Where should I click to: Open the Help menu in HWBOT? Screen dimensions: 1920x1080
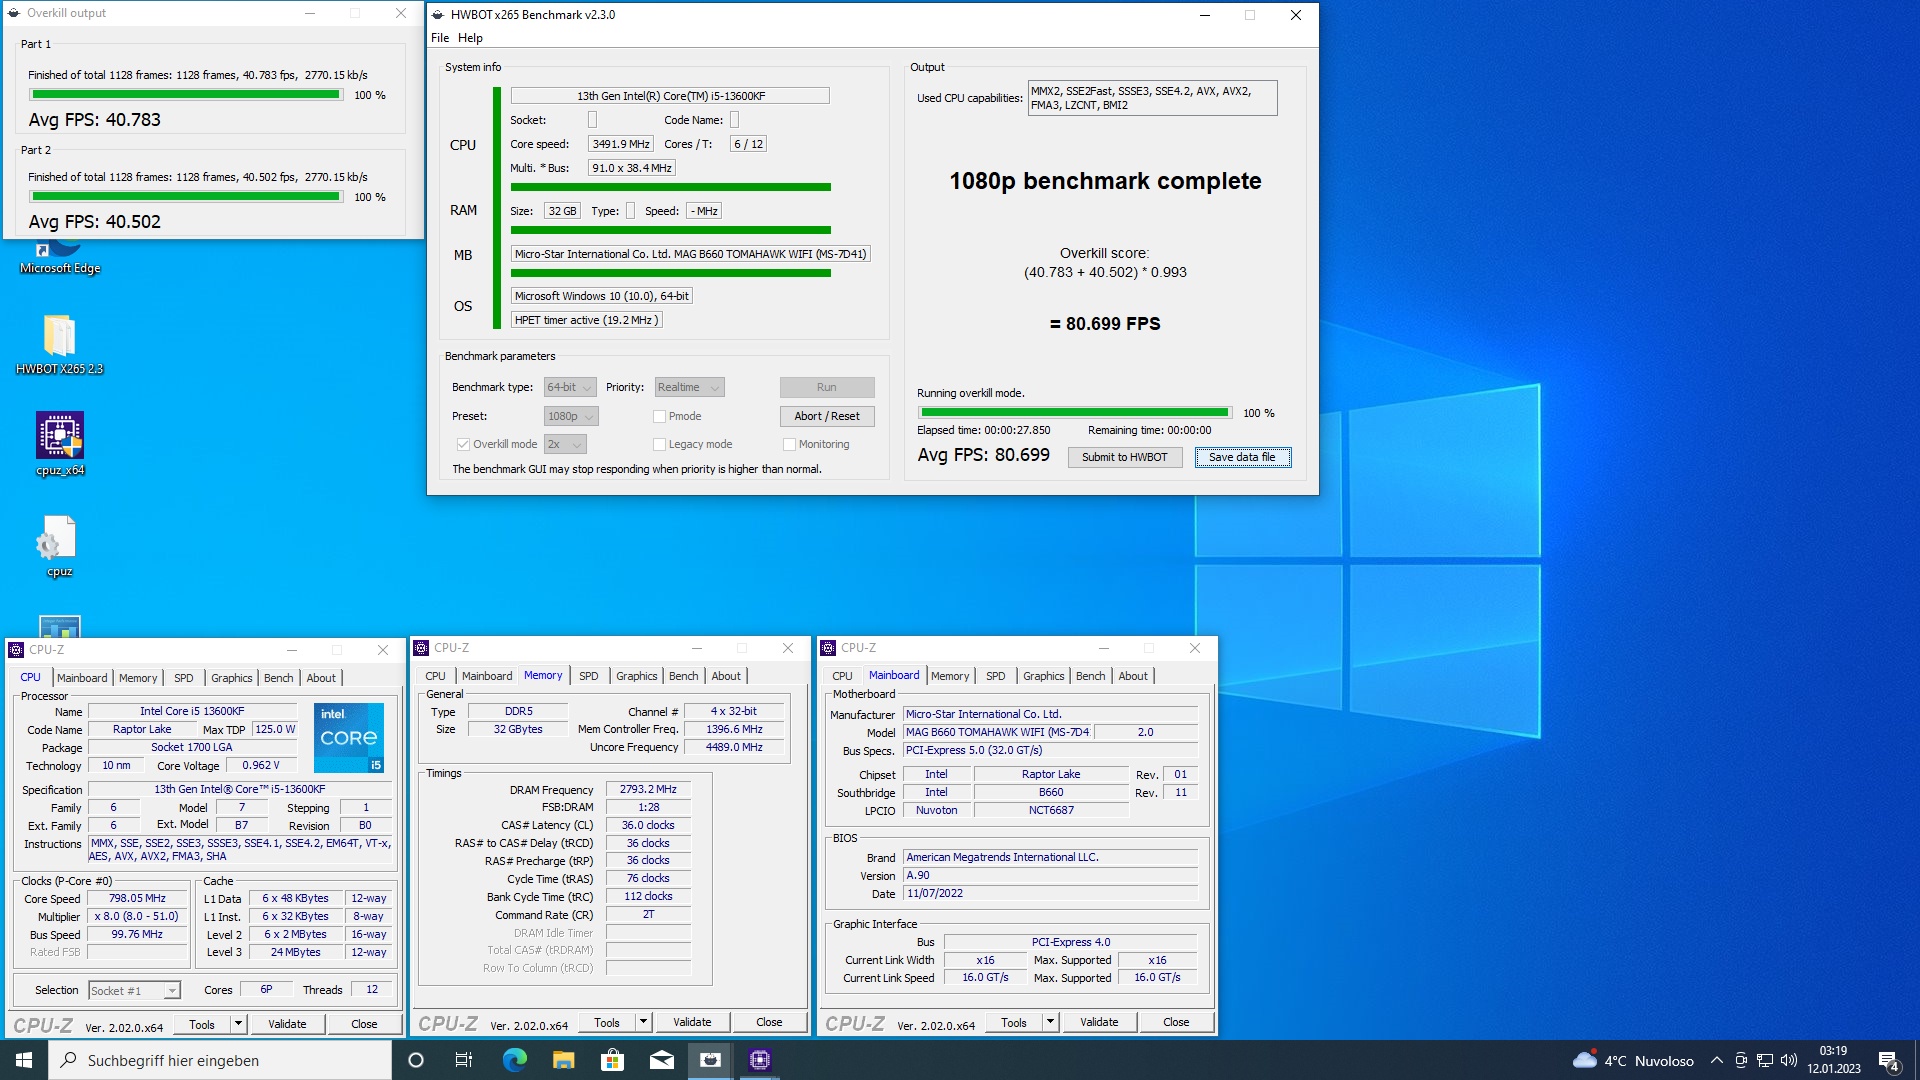(x=470, y=38)
